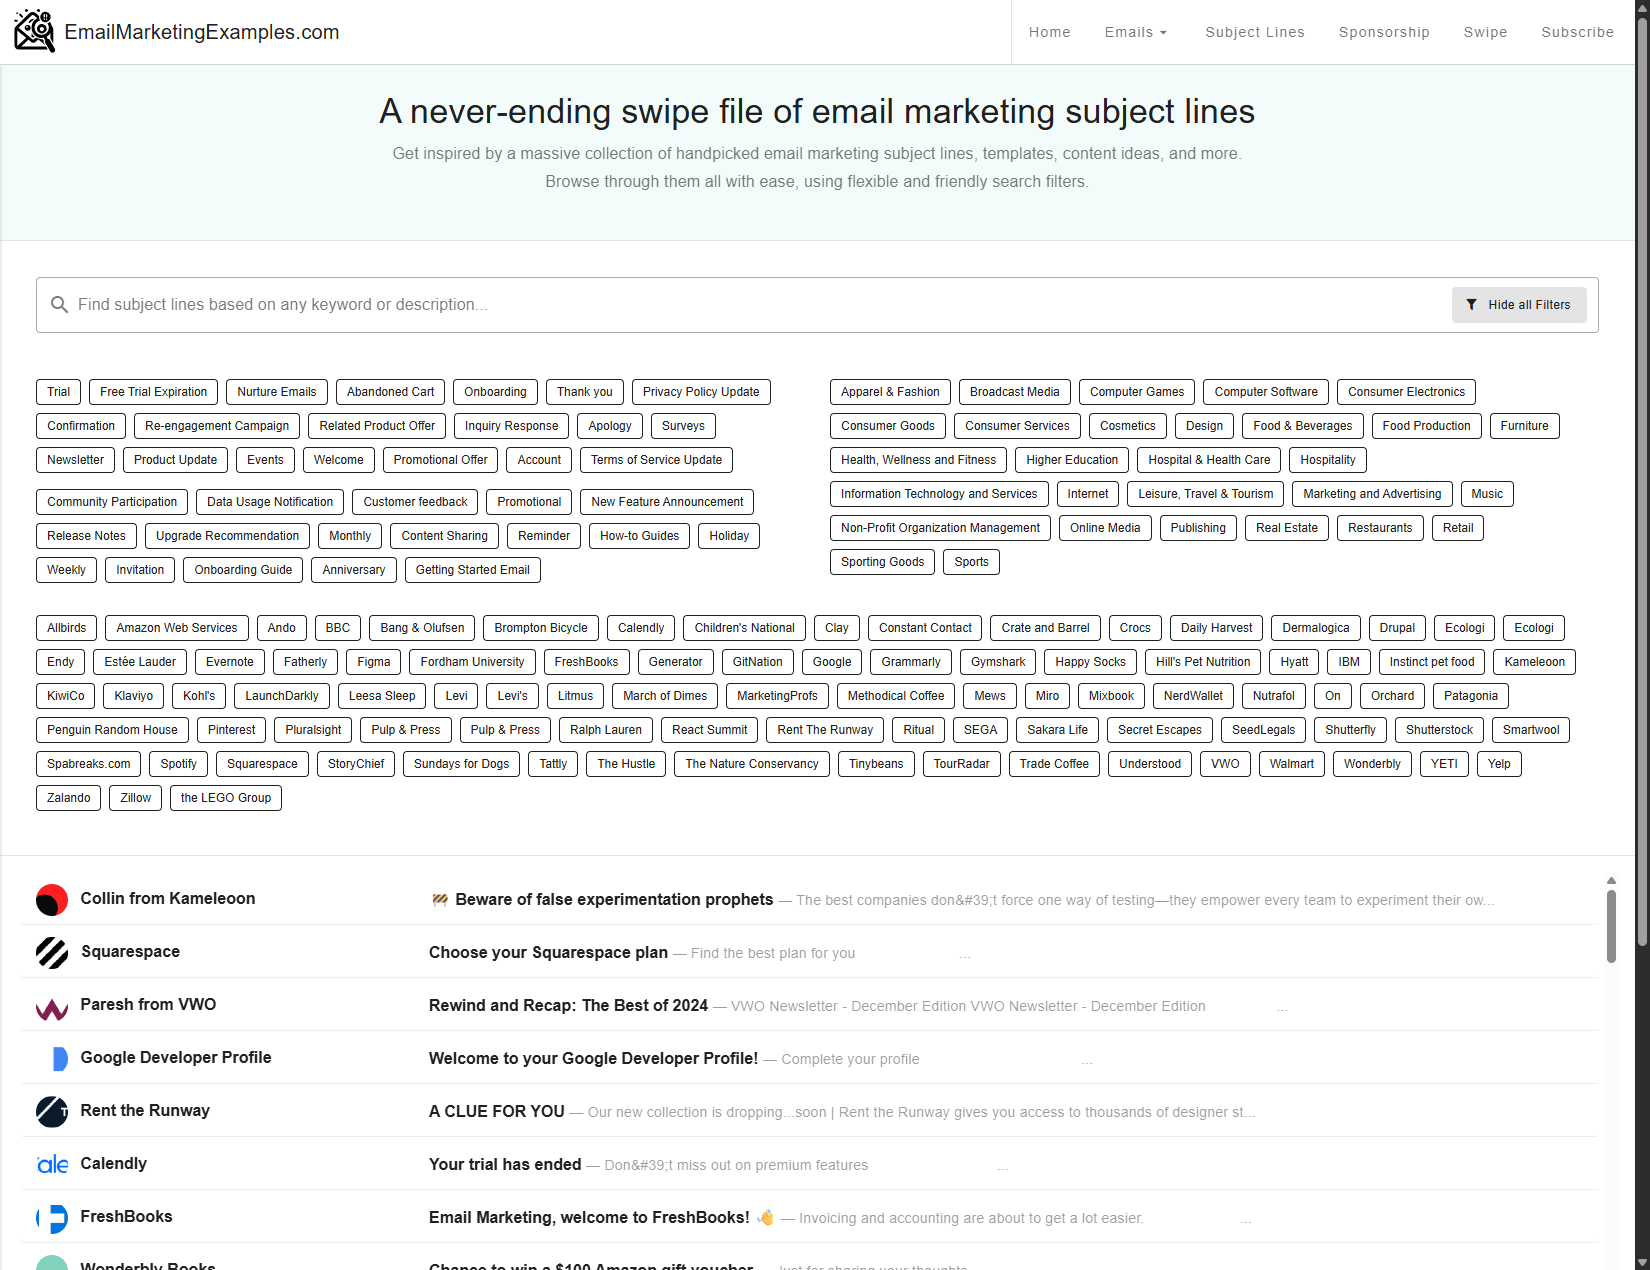Filter by Kameleoon brand tag
The width and height of the screenshot is (1650, 1270).
click(1535, 662)
